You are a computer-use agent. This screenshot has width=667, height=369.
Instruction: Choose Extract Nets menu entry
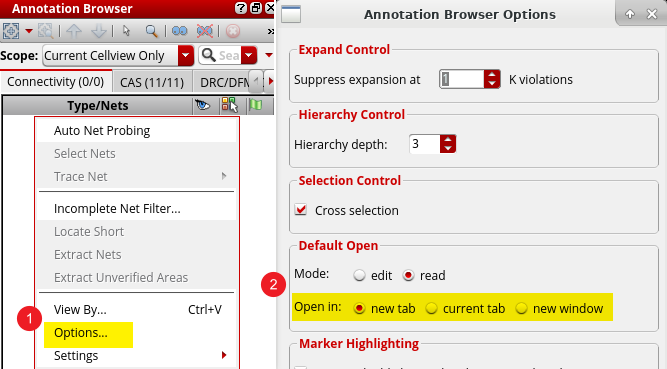tap(137, 255)
